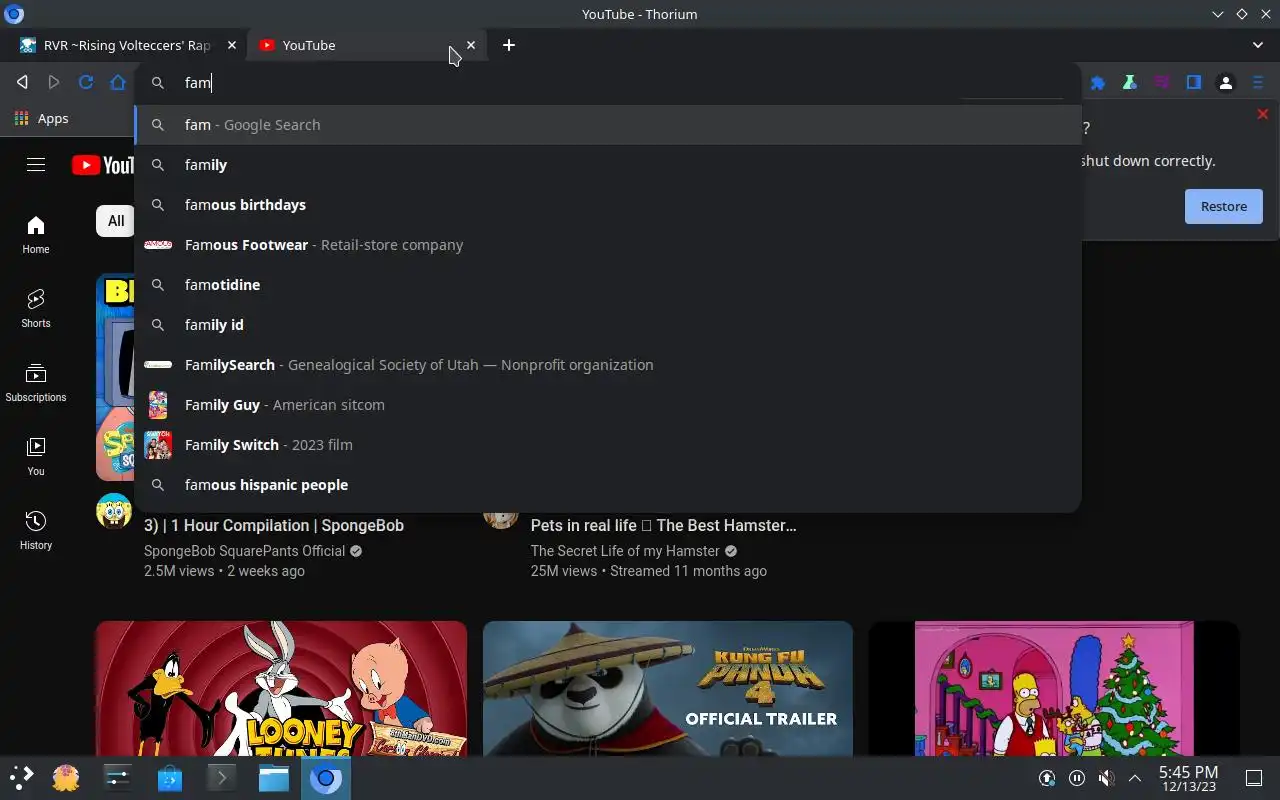Image resolution: width=1280 pixels, height=800 pixels.
Task: Click the media pause tray icon
Action: pos(1077,778)
